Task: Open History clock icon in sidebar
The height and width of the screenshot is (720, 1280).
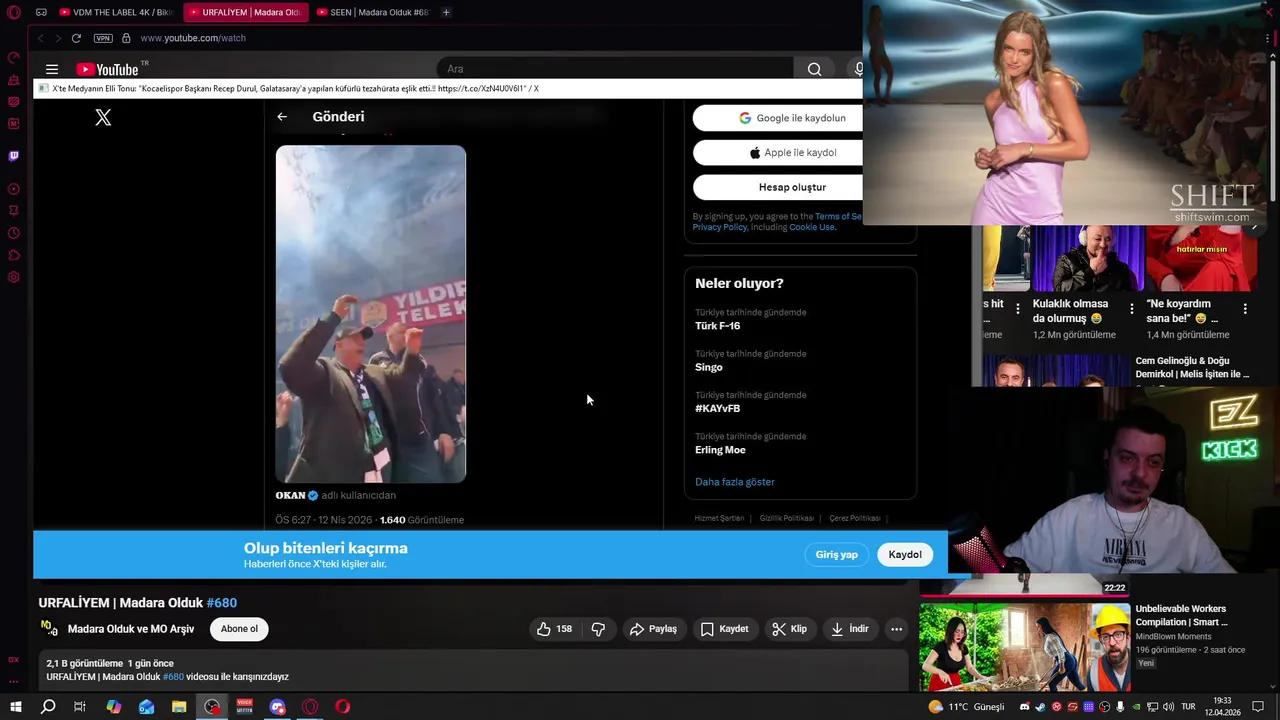Action: pyautogui.click(x=14, y=233)
